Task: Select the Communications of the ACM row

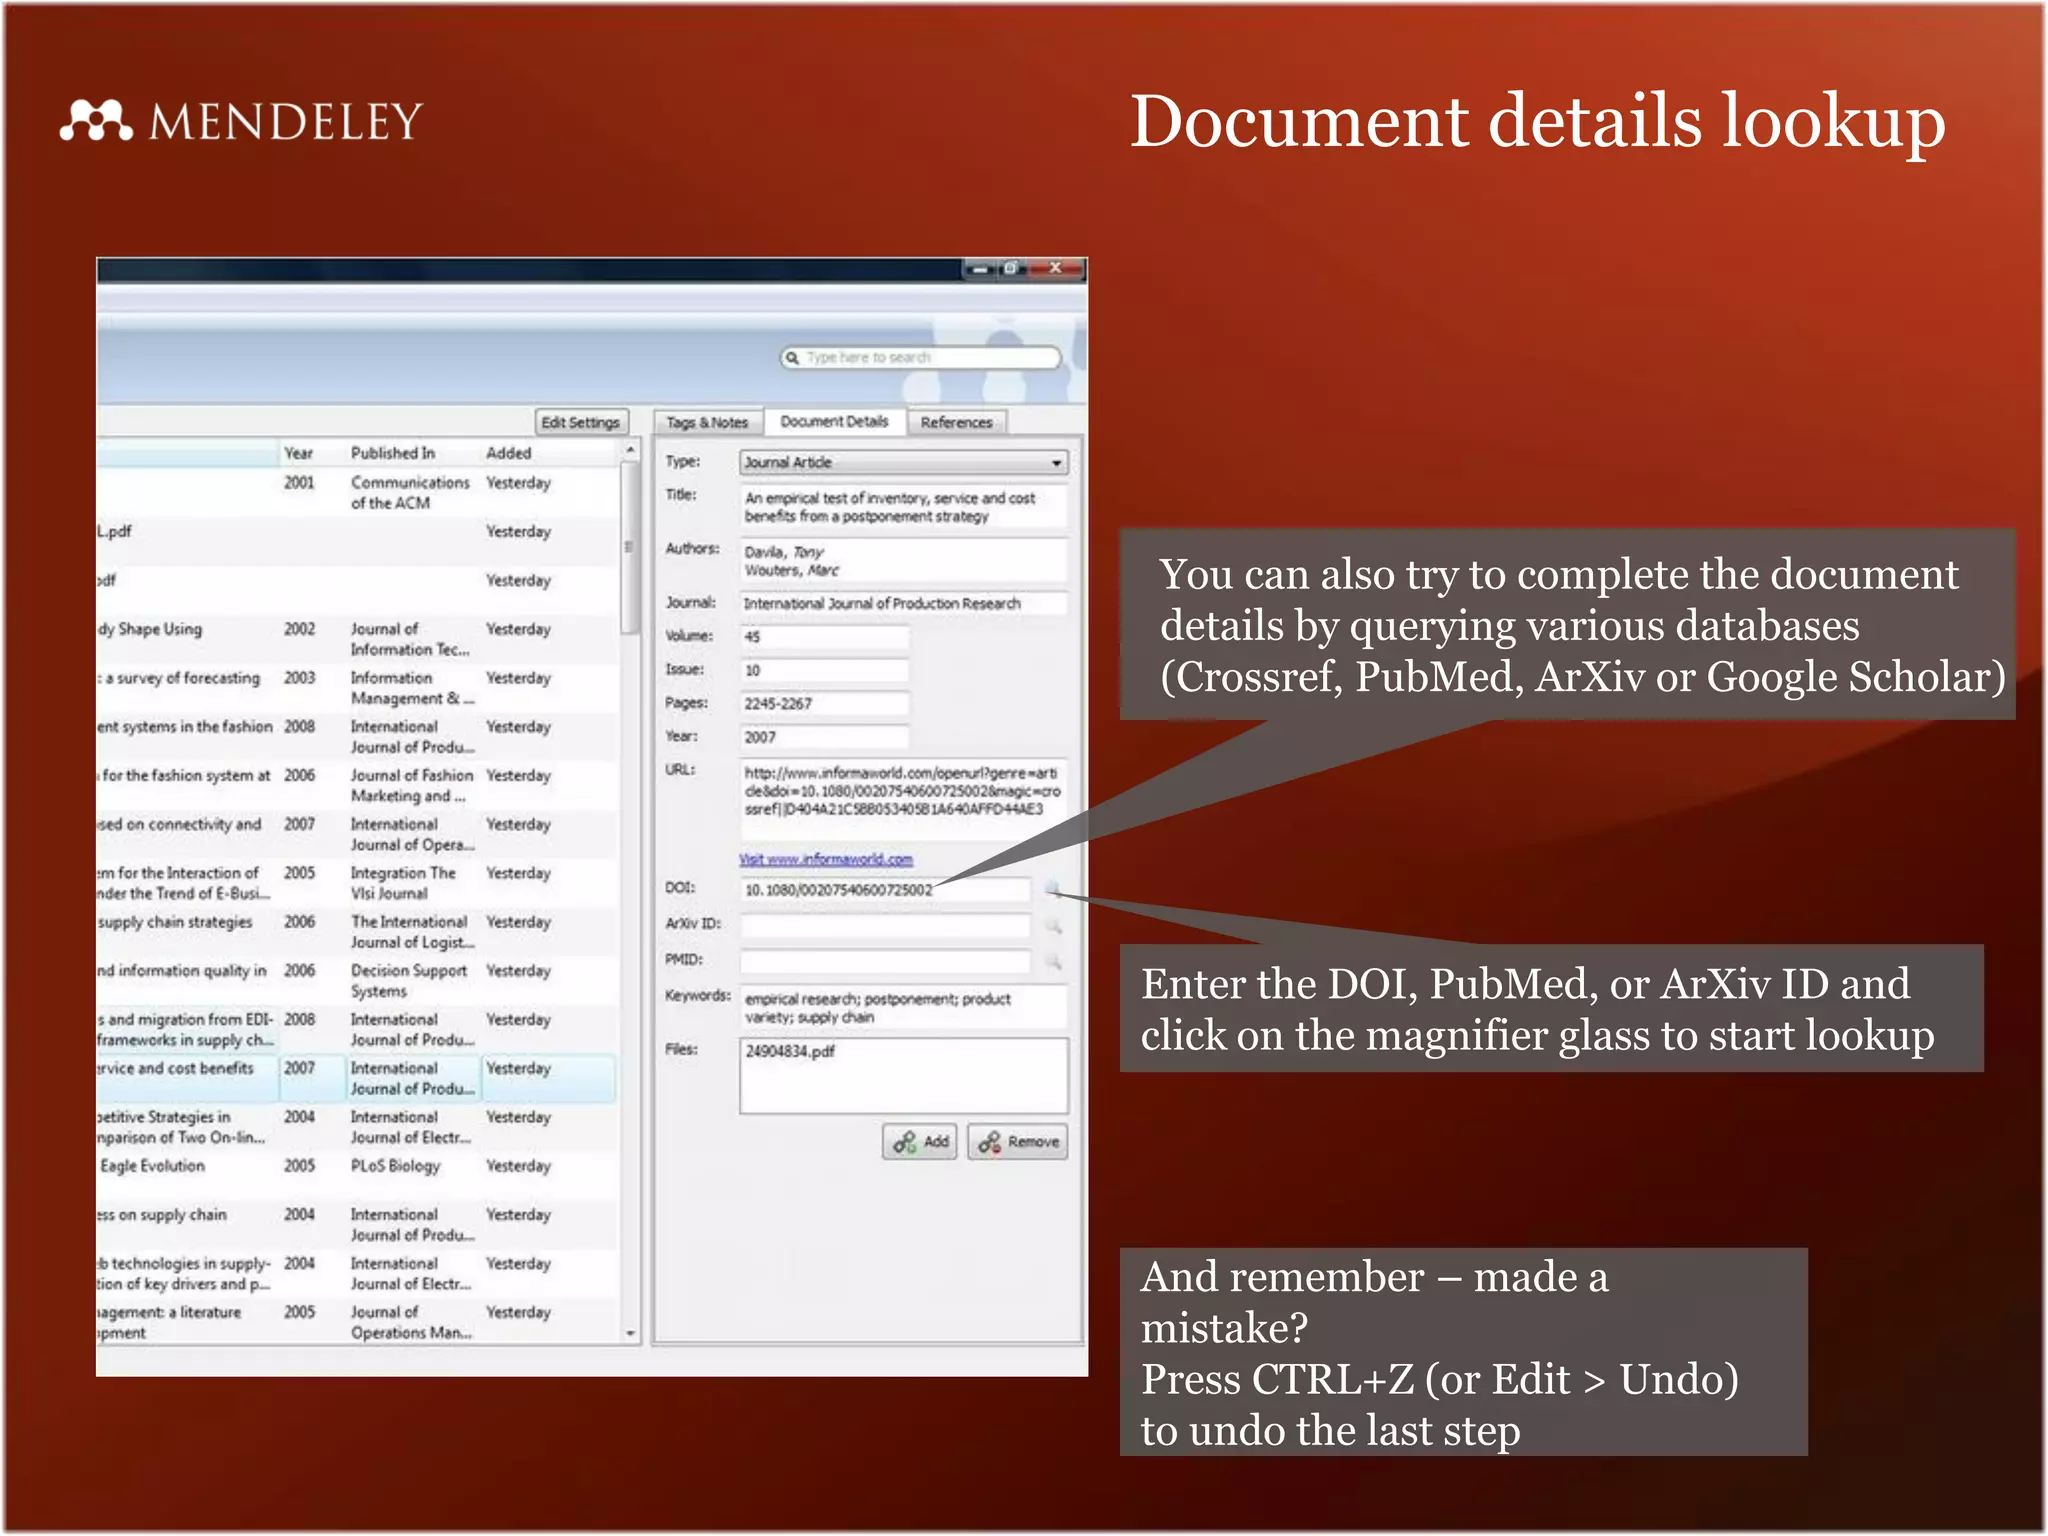Action: pos(358,492)
